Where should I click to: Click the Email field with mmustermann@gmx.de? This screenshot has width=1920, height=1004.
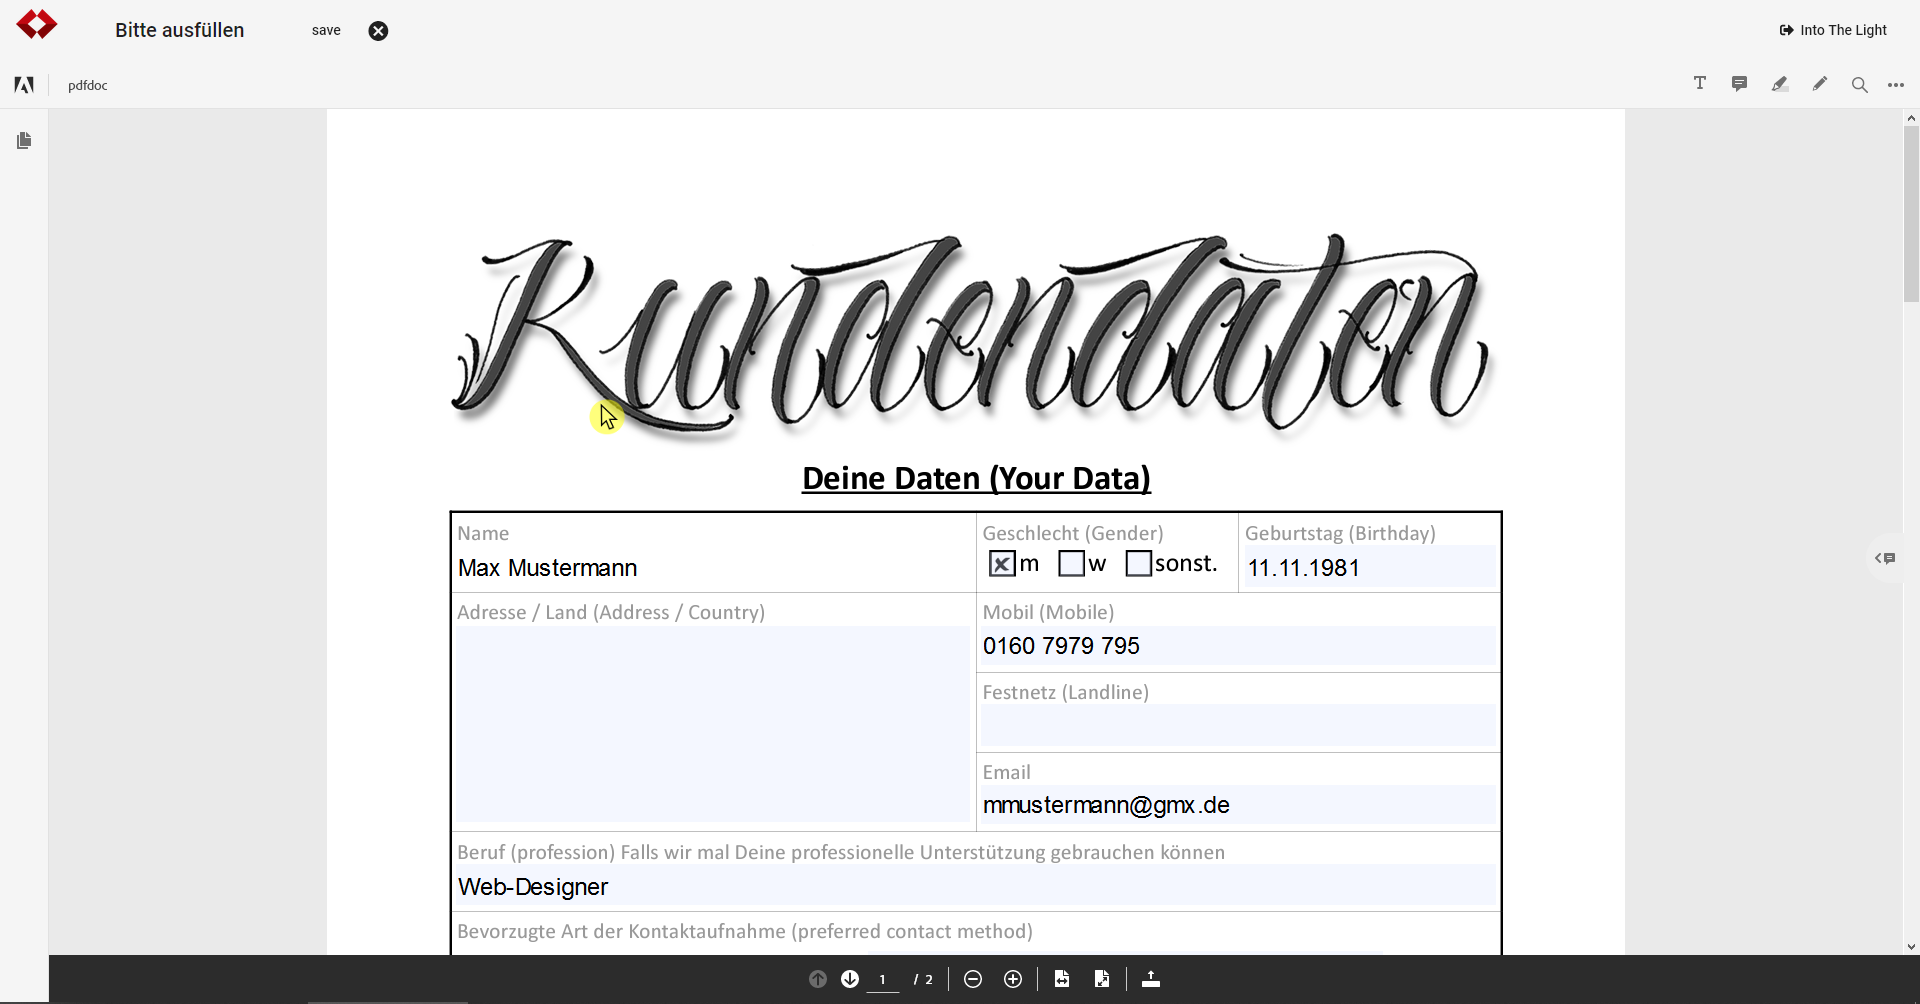pos(1238,805)
